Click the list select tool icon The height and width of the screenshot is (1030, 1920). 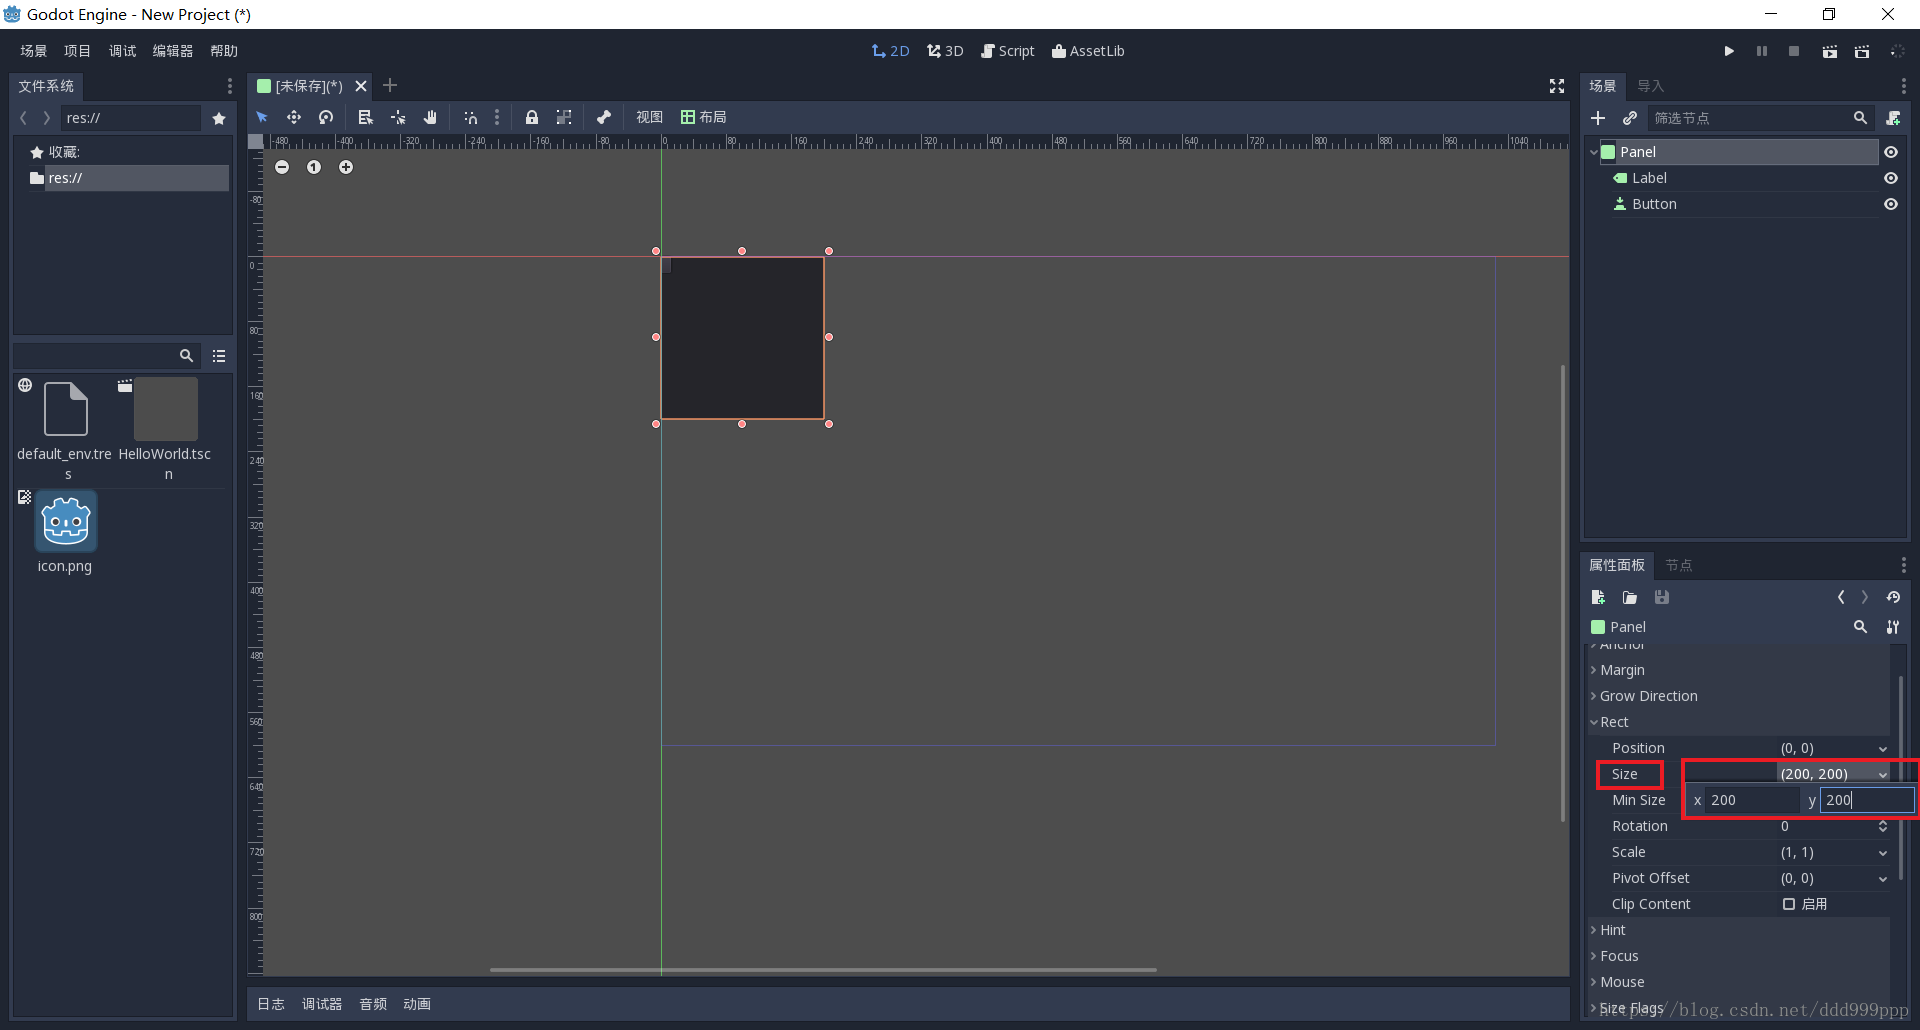tap(366, 117)
